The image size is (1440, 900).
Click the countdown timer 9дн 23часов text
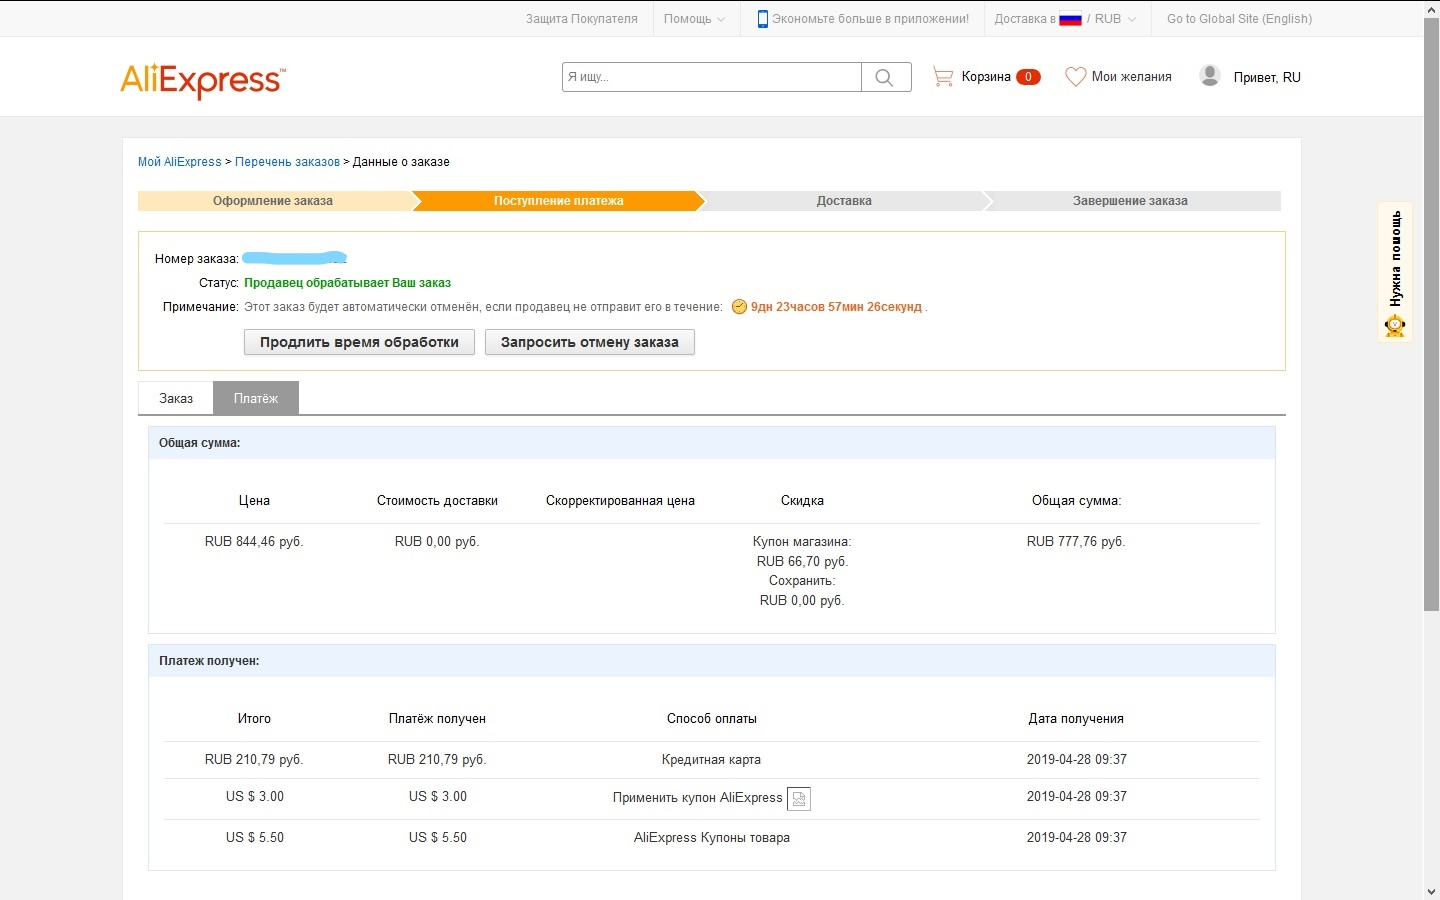(836, 307)
